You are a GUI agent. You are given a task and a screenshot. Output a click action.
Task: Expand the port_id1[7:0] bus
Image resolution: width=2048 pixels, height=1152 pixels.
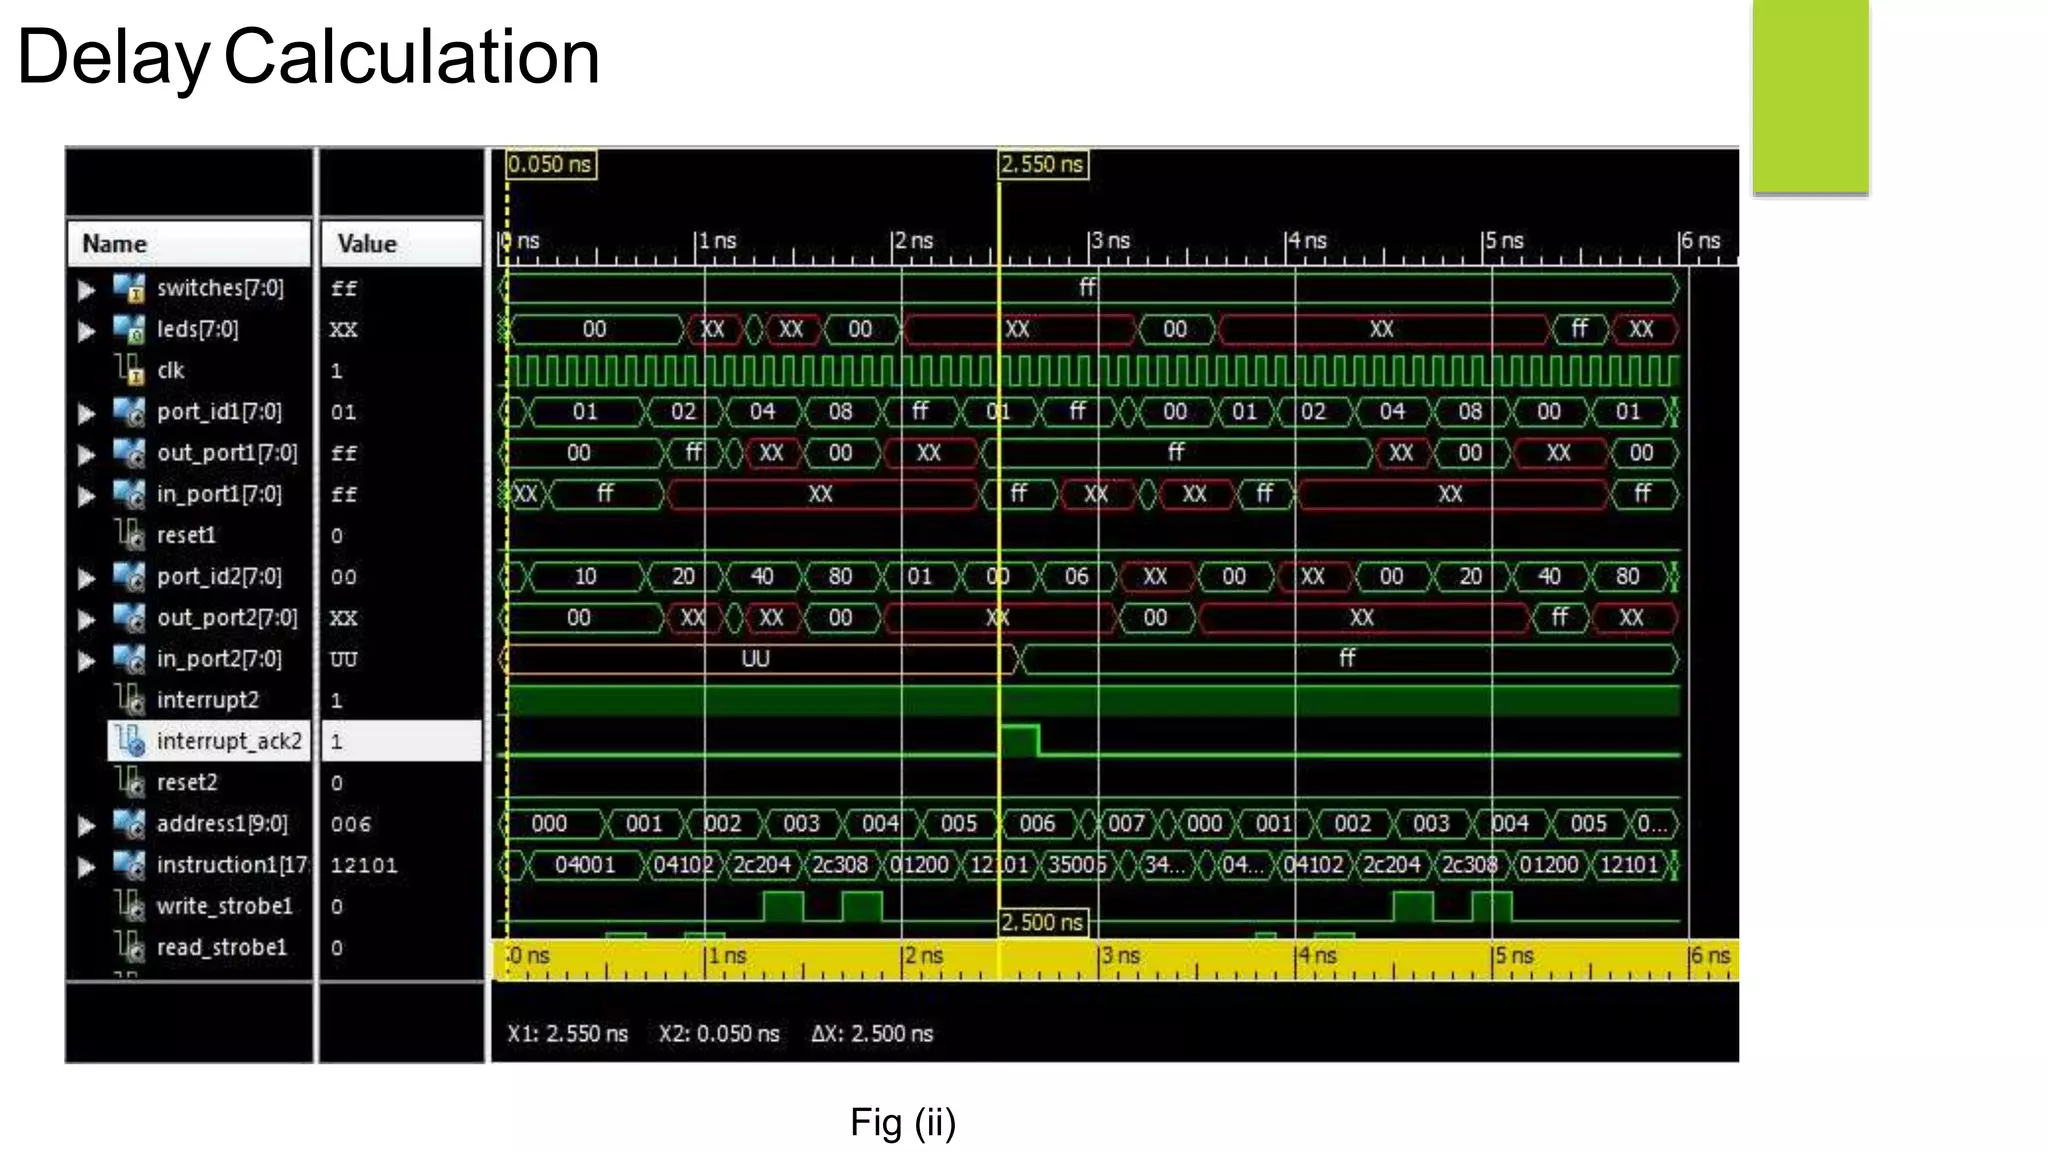coord(87,412)
